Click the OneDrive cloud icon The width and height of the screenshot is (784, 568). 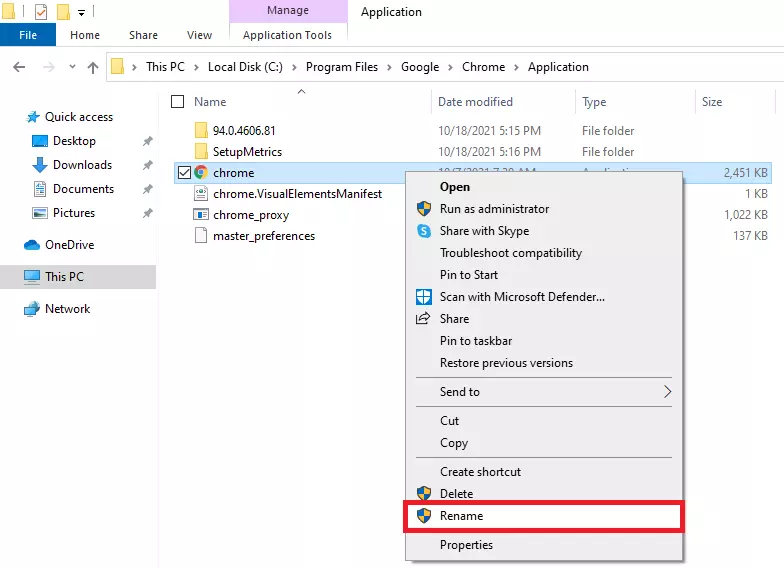coord(32,245)
